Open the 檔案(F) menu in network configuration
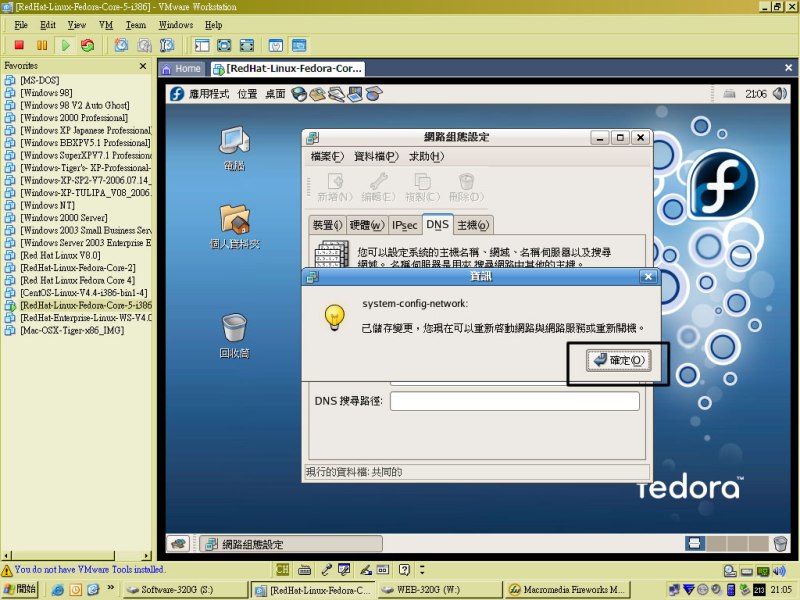The width and height of the screenshot is (800, 600). 327,157
